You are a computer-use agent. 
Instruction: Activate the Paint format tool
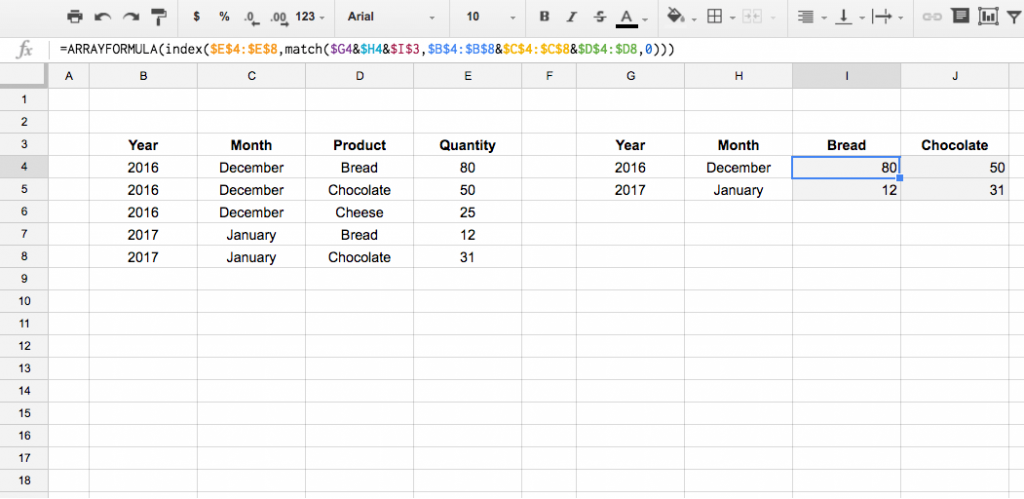pos(158,17)
